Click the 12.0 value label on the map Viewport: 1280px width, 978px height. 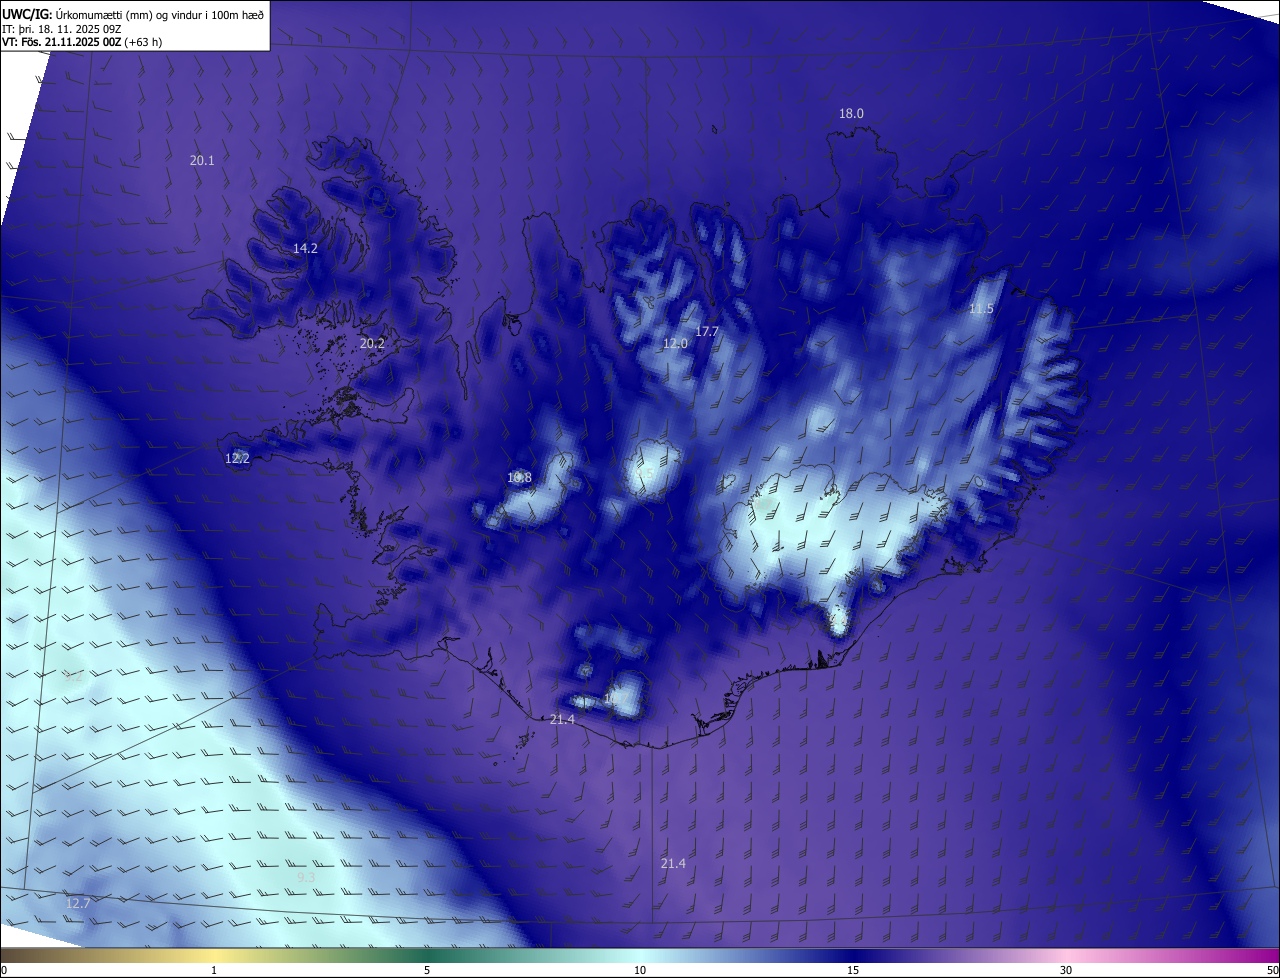(675, 343)
